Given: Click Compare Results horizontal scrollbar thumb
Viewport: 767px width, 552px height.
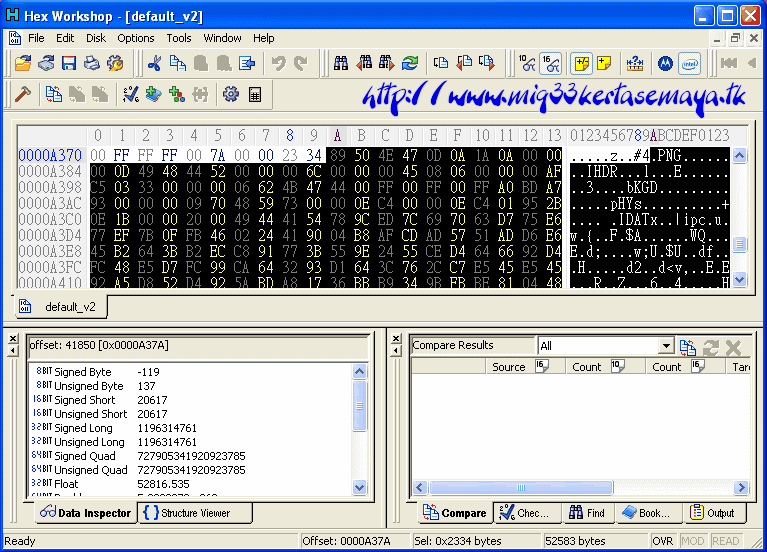Looking at the screenshot, I should (521, 487).
